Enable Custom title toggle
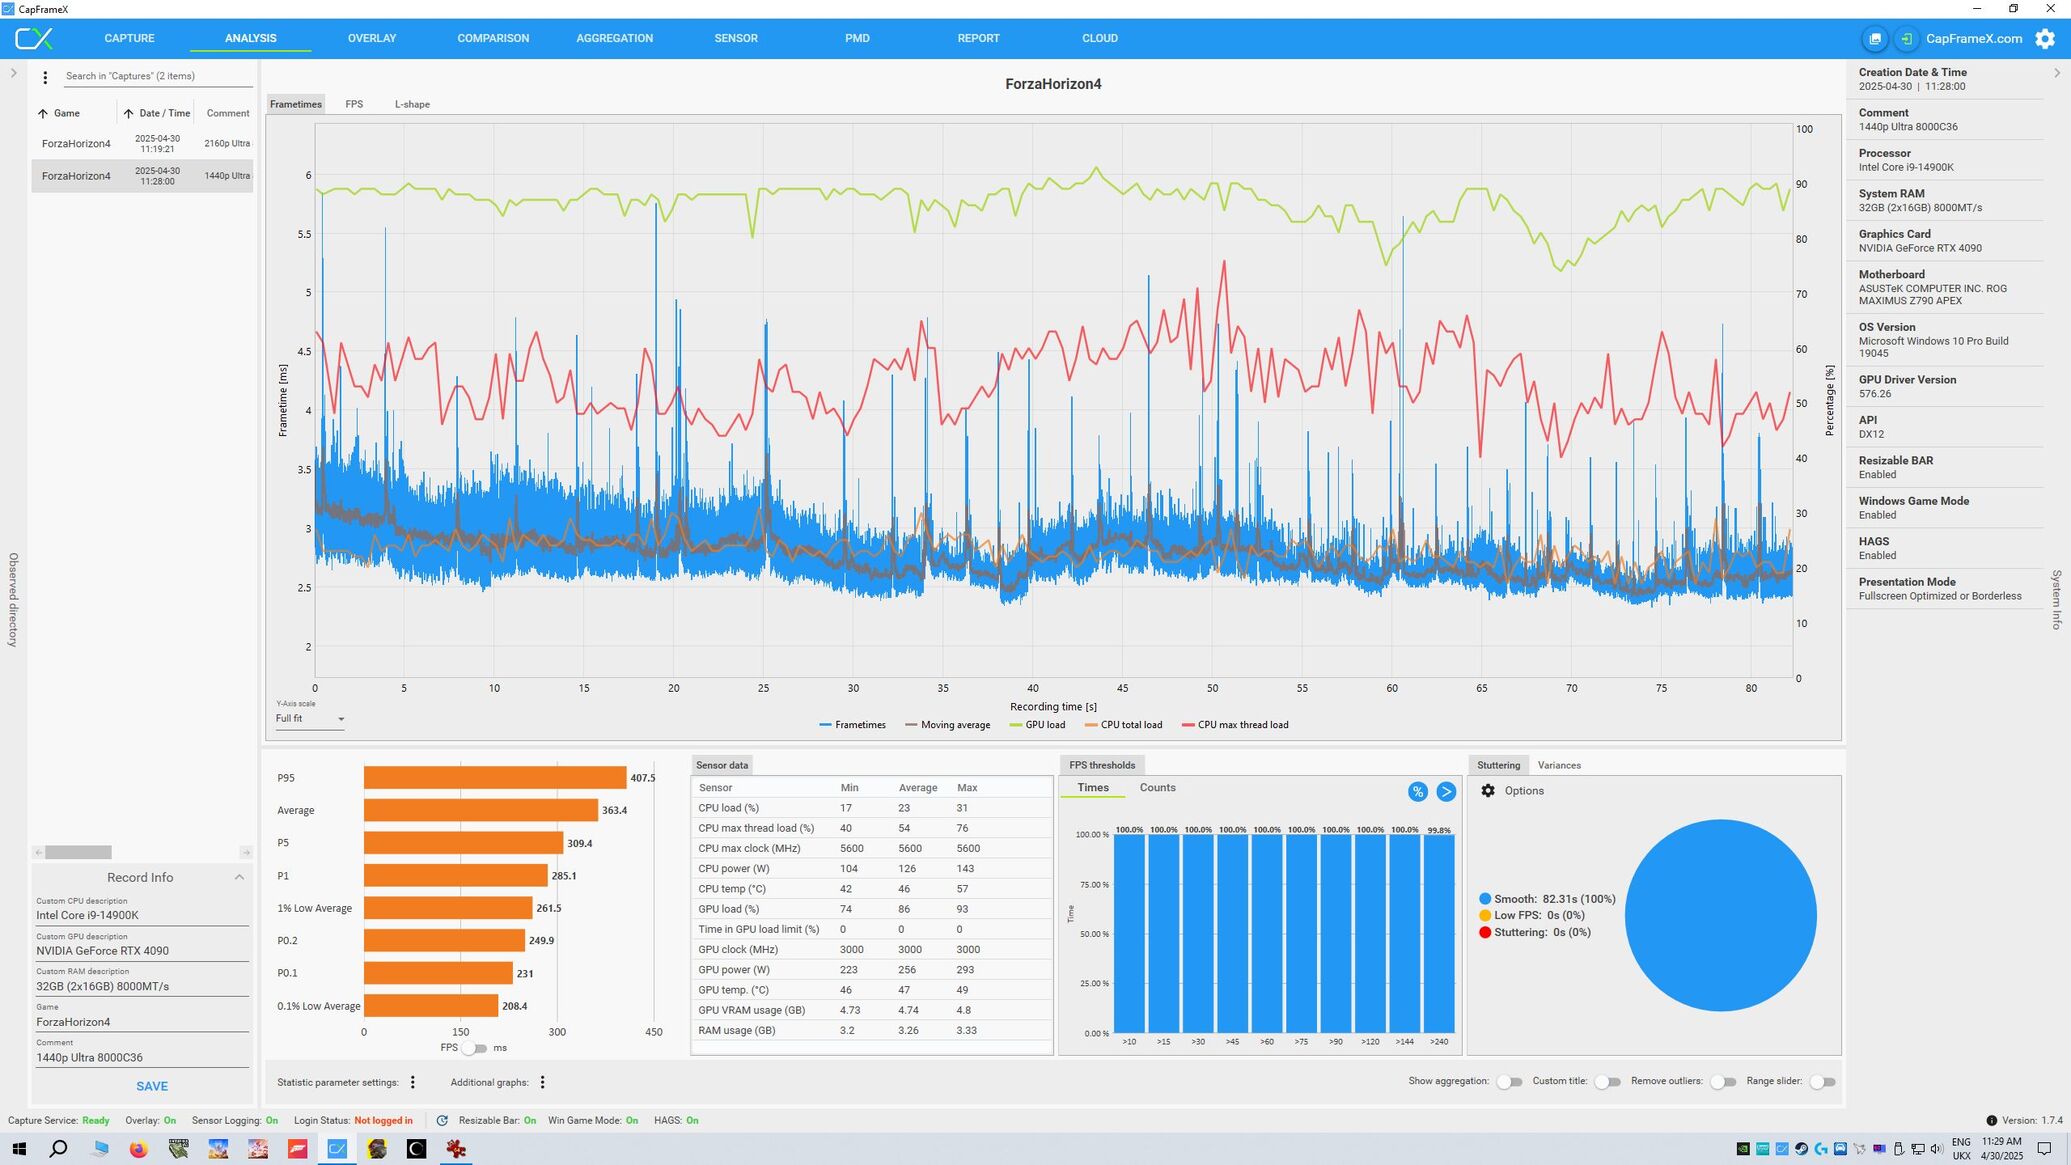 [1607, 1082]
